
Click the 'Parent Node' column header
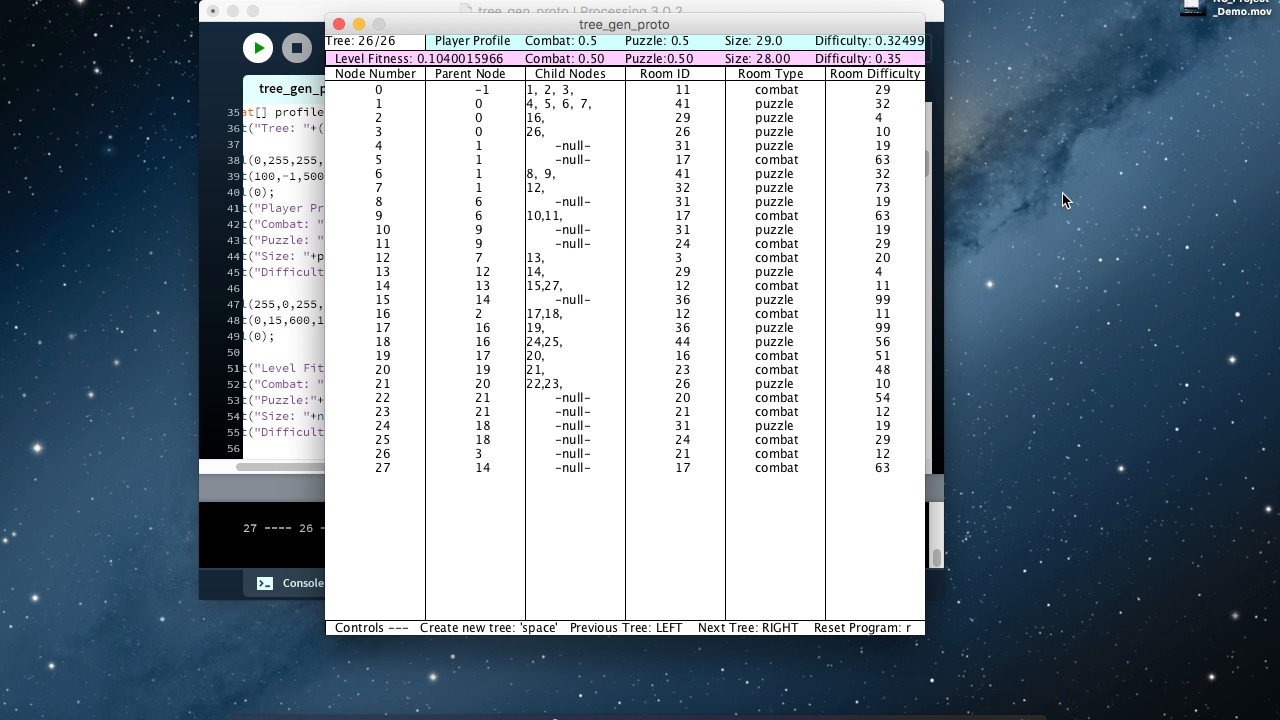[470, 74]
